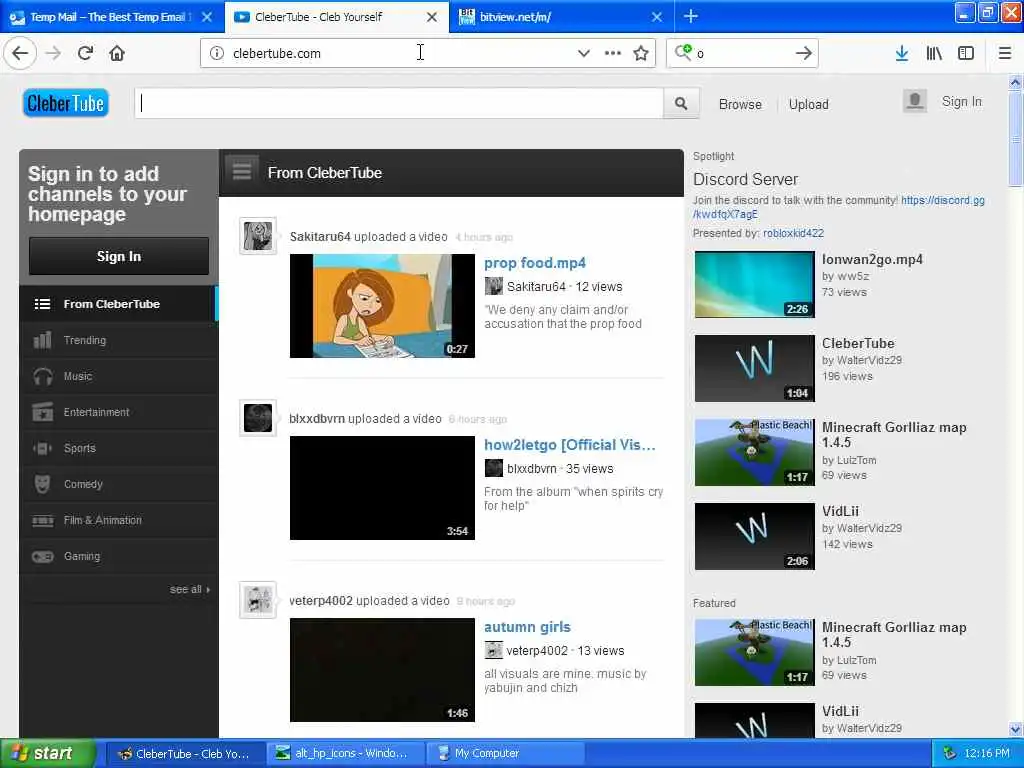The height and width of the screenshot is (768, 1024).
Task: Click the Gaming controller icon
Action: (x=42, y=556)
